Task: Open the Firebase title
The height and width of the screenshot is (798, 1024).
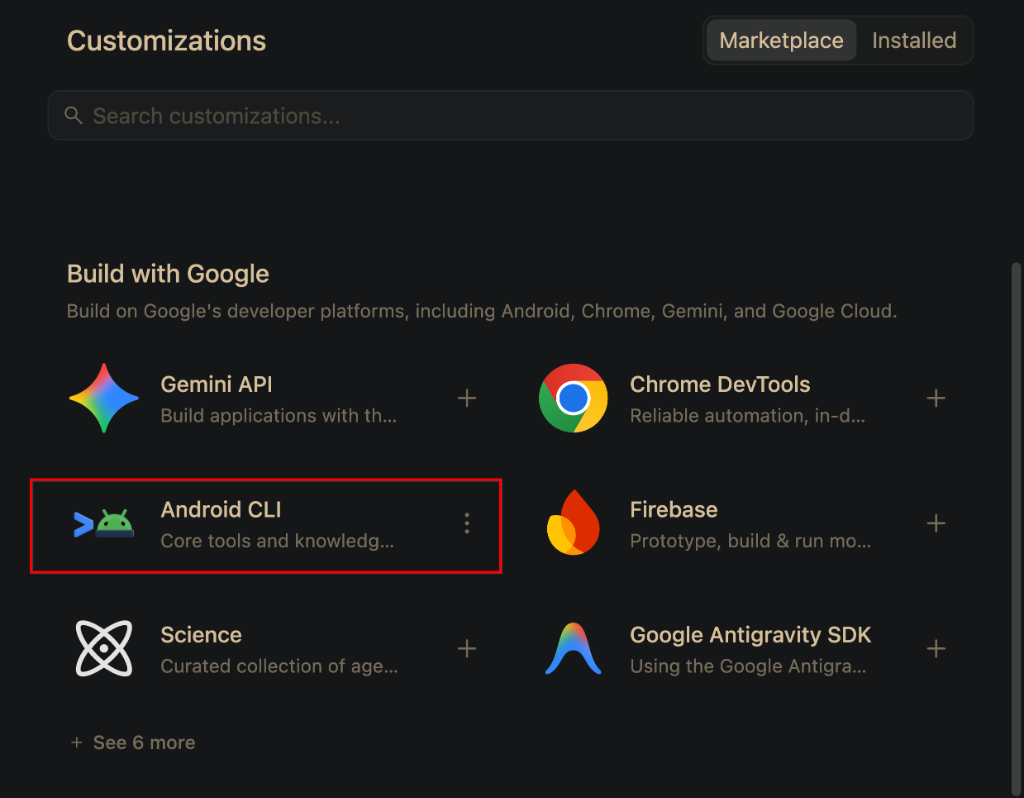Action: (673, 509)
